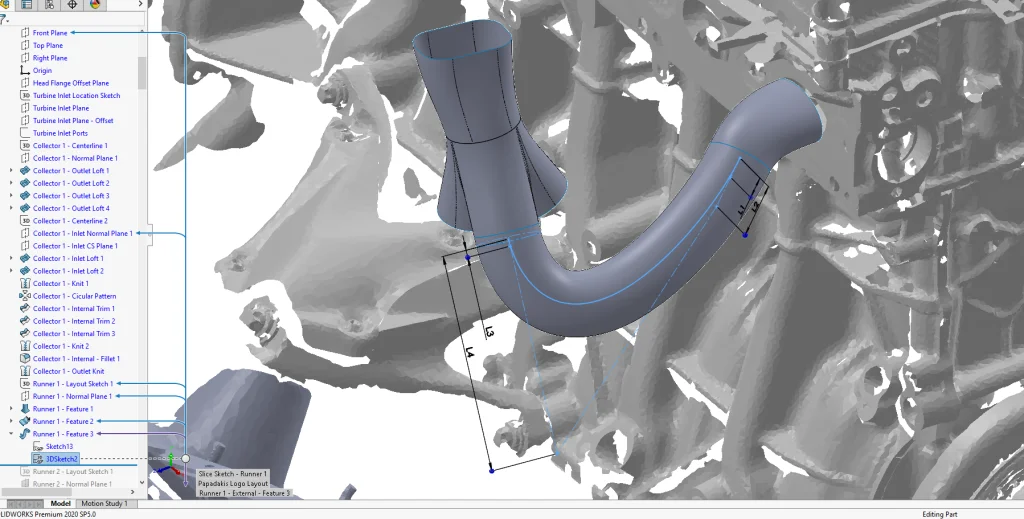Click the L4 dimension label

tap(469, 352)
